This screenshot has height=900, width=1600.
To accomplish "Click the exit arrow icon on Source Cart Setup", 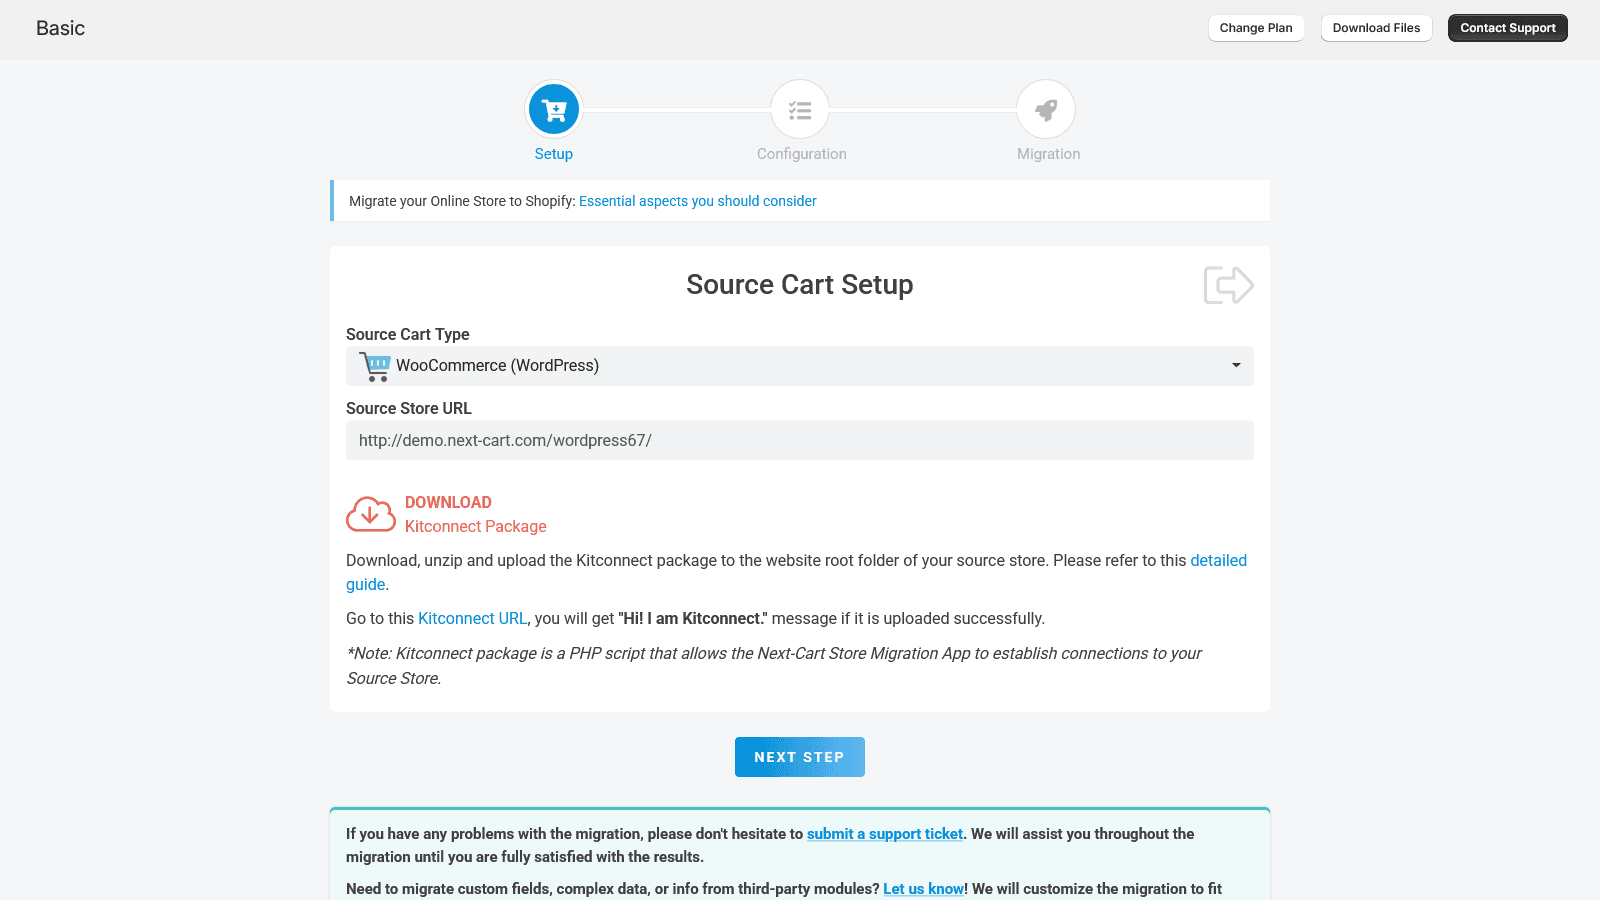I will (x=1228, y=285).
